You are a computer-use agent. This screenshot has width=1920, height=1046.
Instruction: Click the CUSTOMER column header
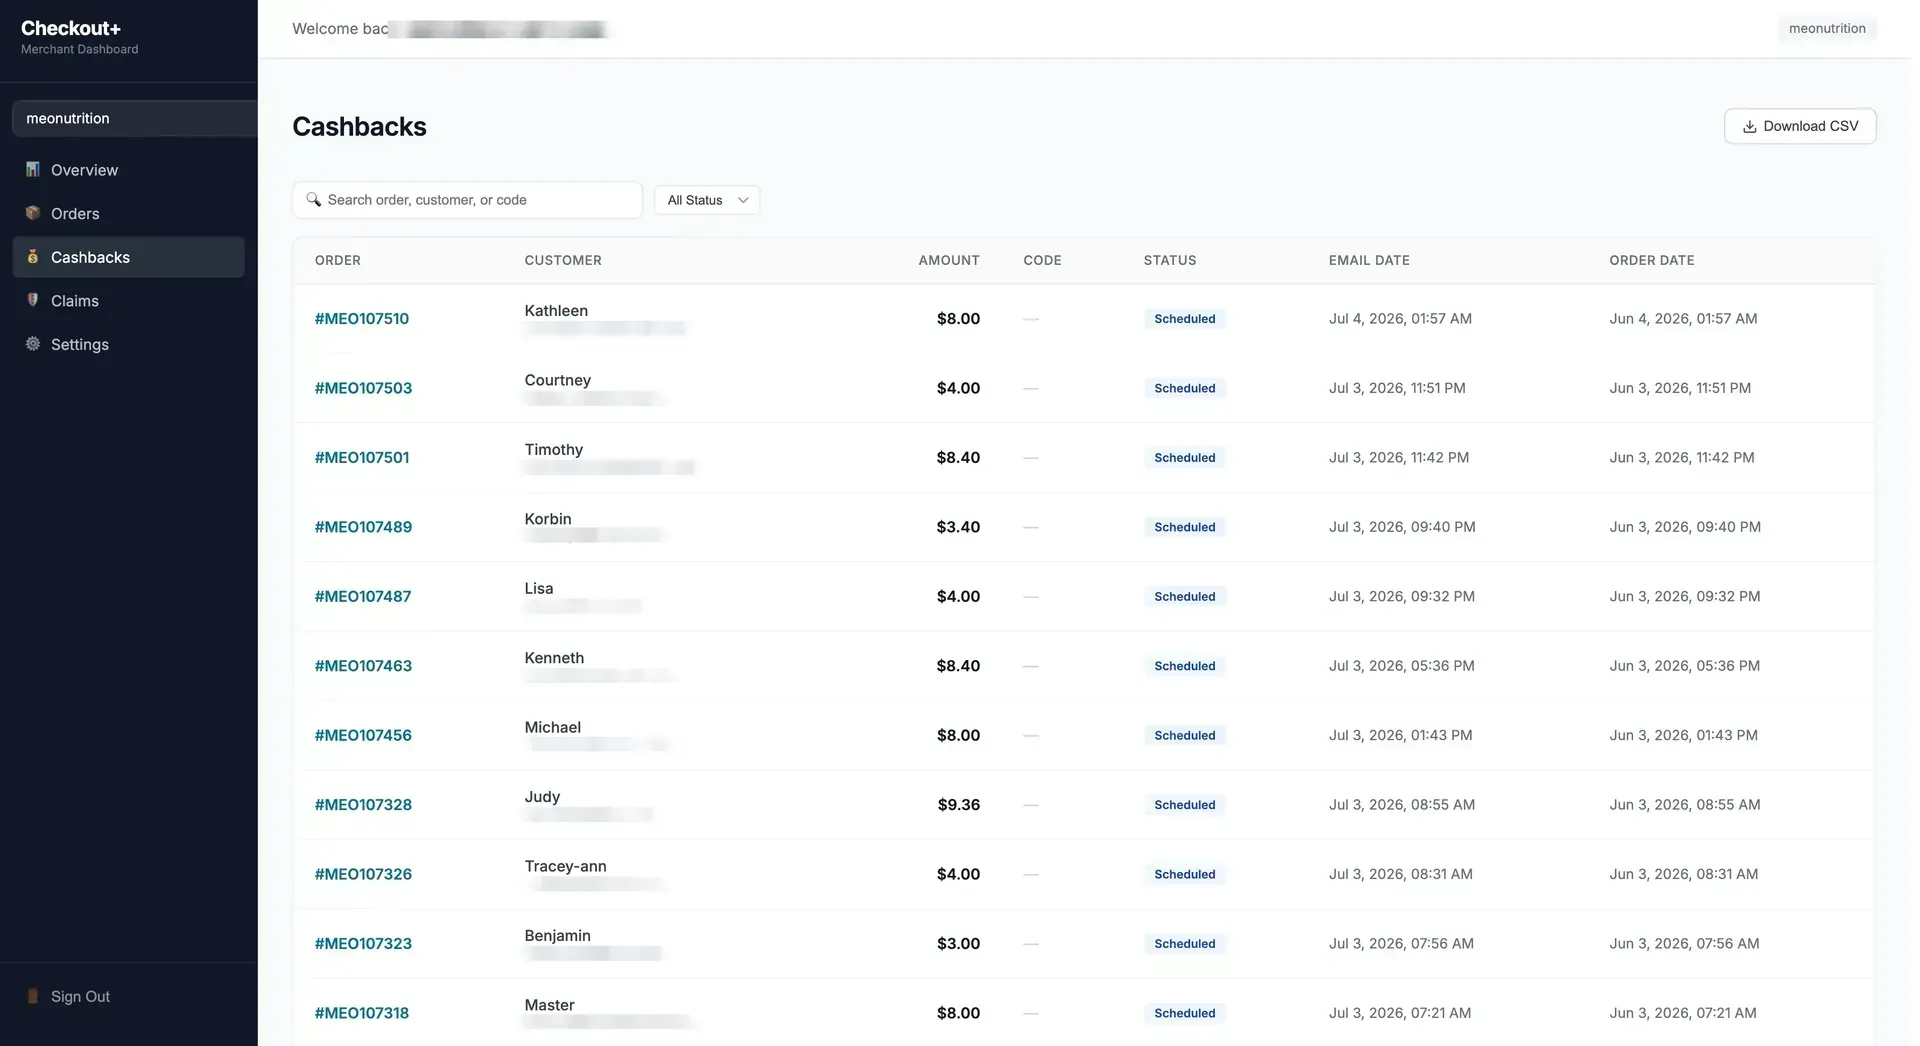[563, 260]
